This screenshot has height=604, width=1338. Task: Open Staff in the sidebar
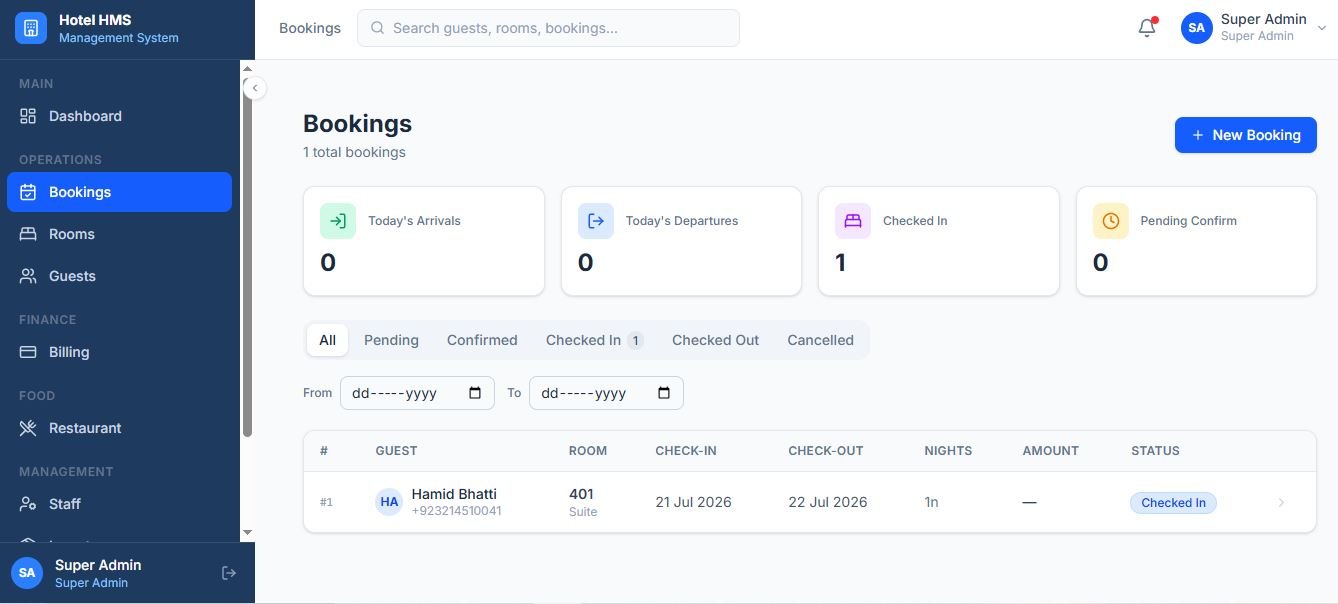pyautogui.click(x=119, y=504)
